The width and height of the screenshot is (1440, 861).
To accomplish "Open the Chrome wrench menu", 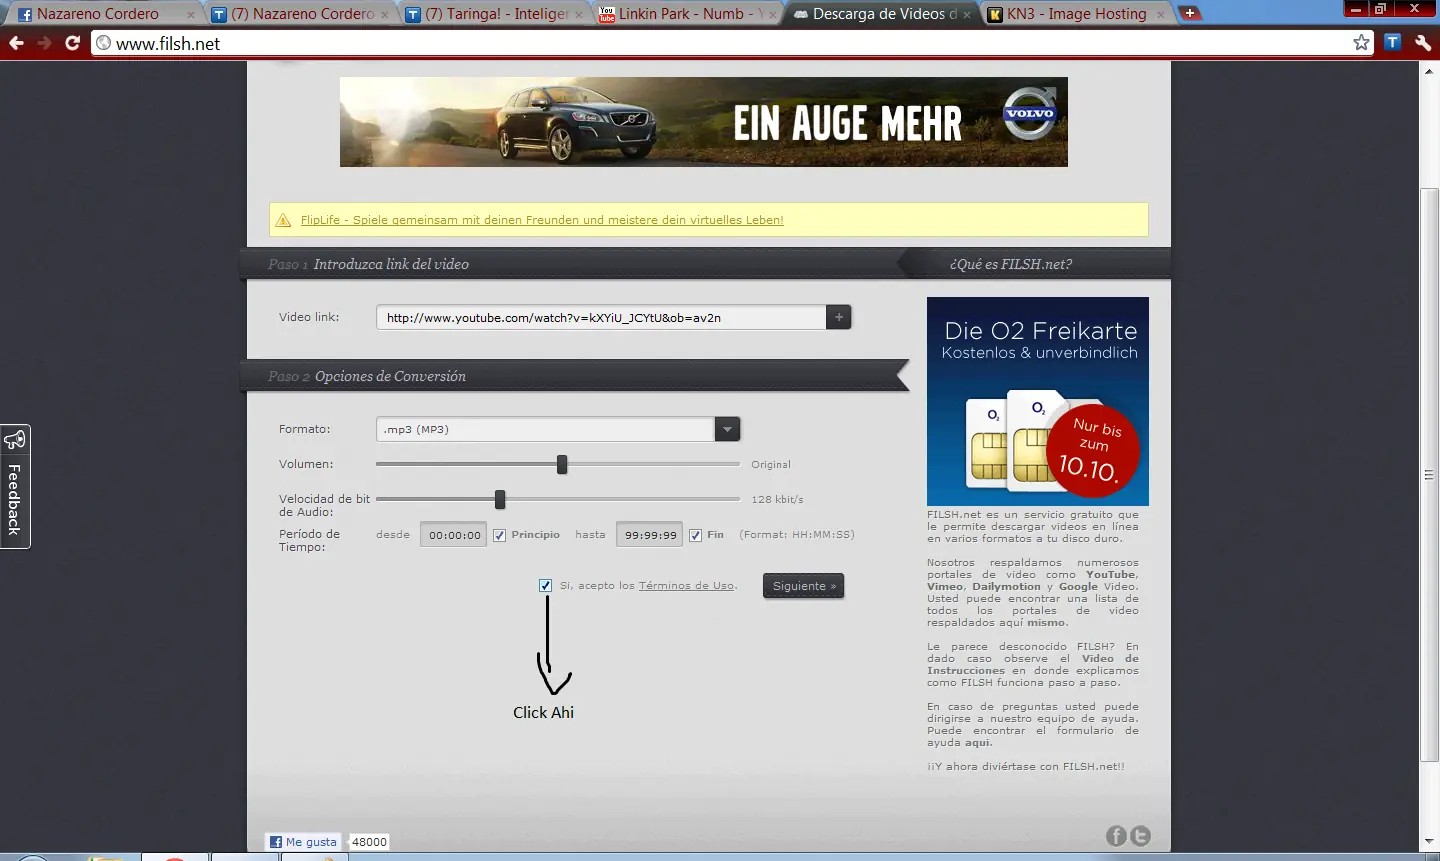I will (x=1423, y=42).
